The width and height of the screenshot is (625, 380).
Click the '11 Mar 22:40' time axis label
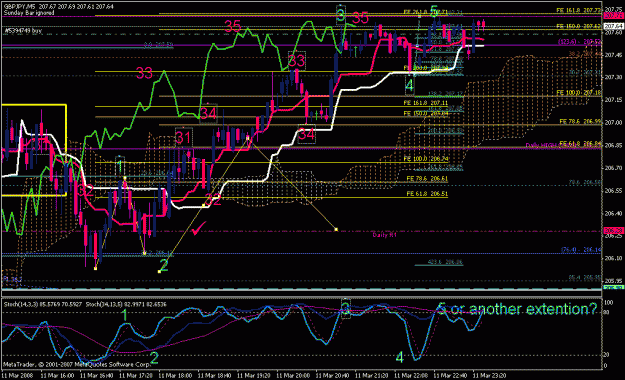pos(450,375)
